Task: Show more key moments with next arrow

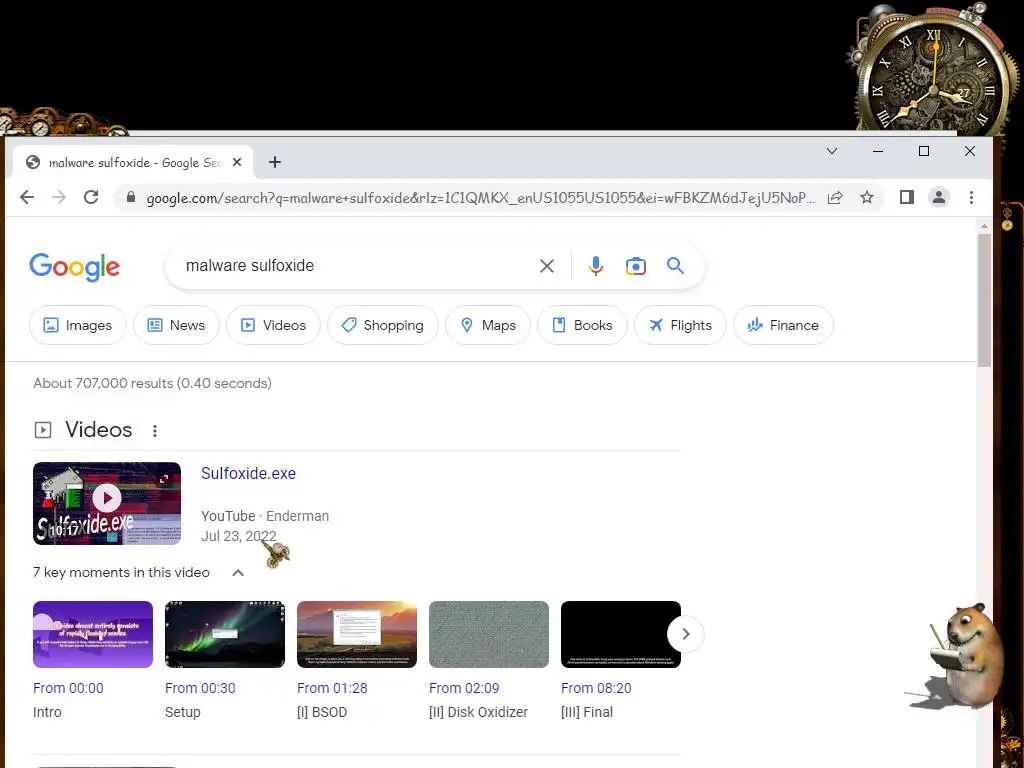Action: click(686, 633)
